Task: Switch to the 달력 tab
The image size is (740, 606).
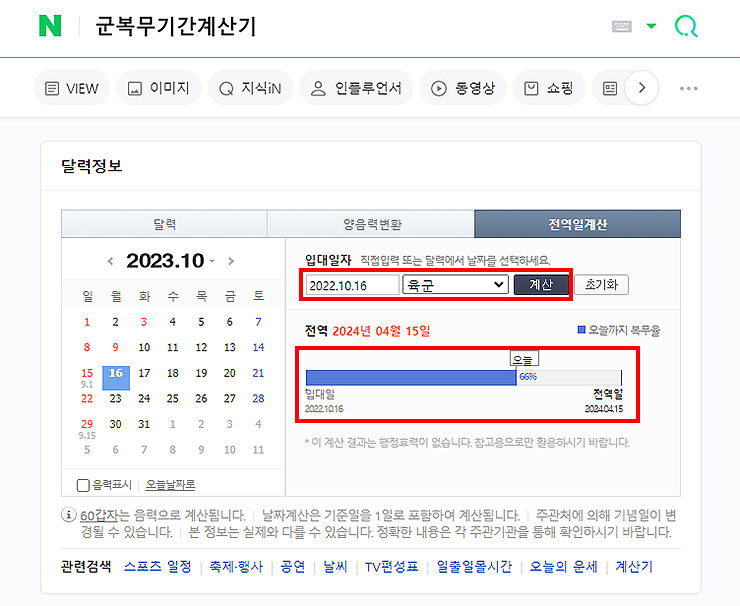Action: point(164,224)
